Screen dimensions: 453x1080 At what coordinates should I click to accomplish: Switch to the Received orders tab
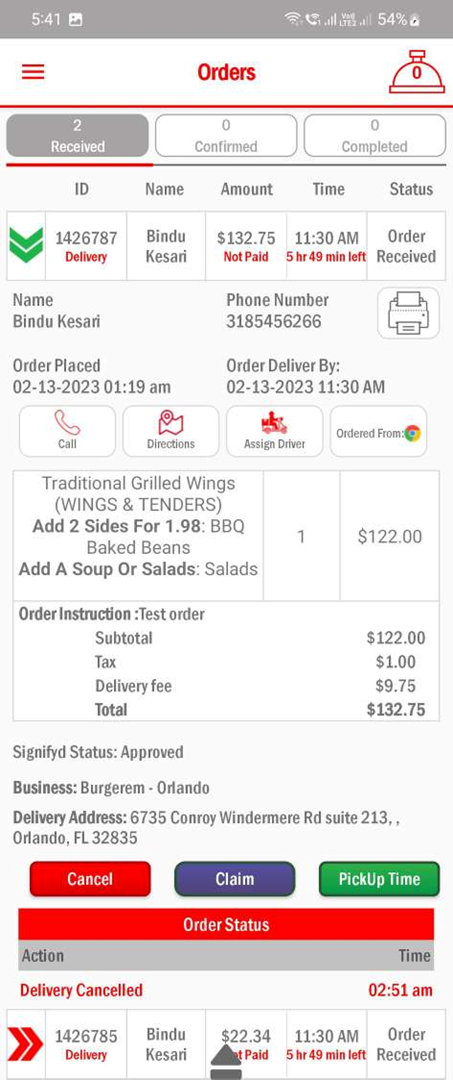coord(77,136)
